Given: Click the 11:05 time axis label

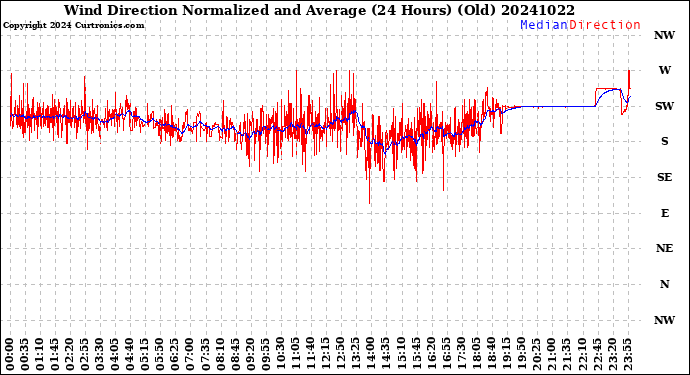Looking at the screenshot, I should point(295,354).
